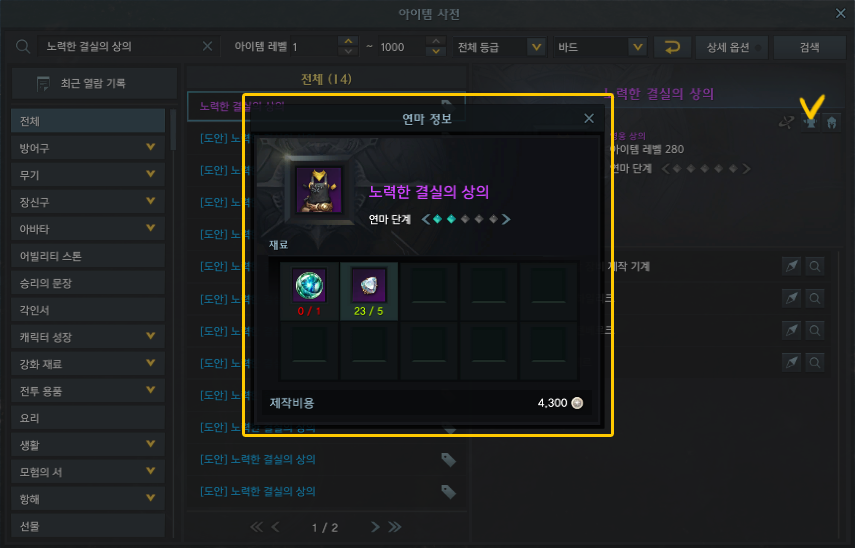Select the second honing material stone icon
The height and width of the screenshot is (548, 855).
369,285
